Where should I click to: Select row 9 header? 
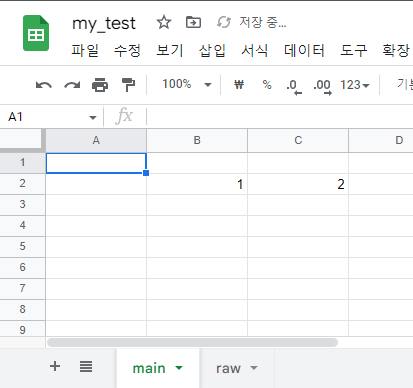[x=22, y=329]
